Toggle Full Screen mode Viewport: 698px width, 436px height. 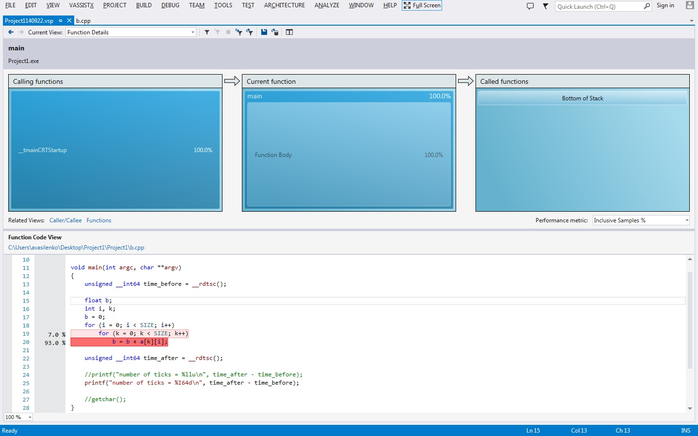[x=421, y=5]
